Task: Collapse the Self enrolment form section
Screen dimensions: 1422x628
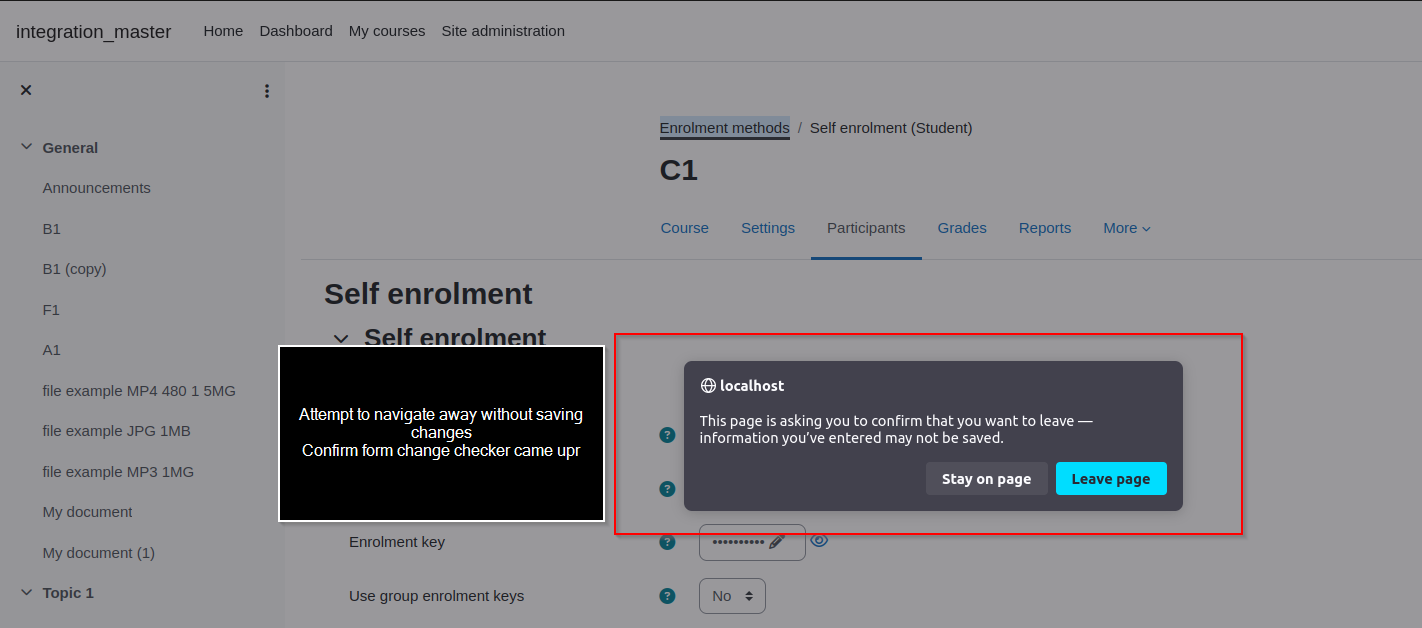Action: tap(341, 339)
